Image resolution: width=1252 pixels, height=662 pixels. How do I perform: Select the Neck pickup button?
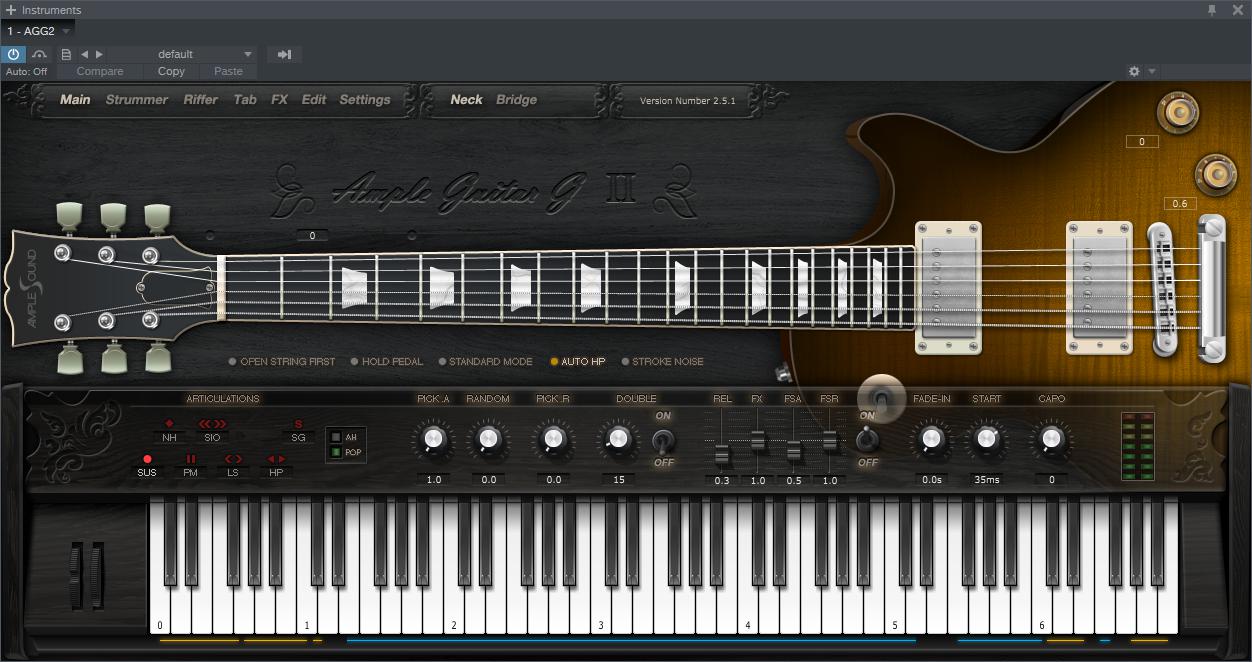(466, 100)
